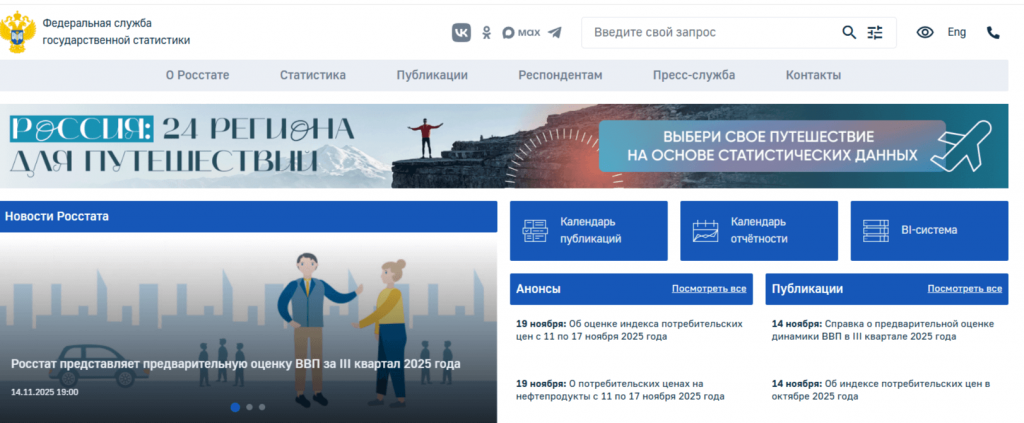The width and height of the screenshot is (1024, 423).
Task: Open the Telegram channel icon
Action: (555, 32)
